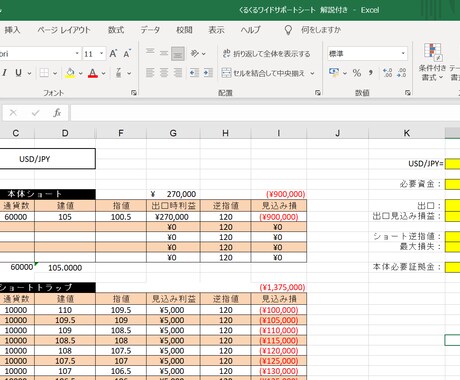
Task: Open the 表示 (View) tab
Action: point(216,30)
